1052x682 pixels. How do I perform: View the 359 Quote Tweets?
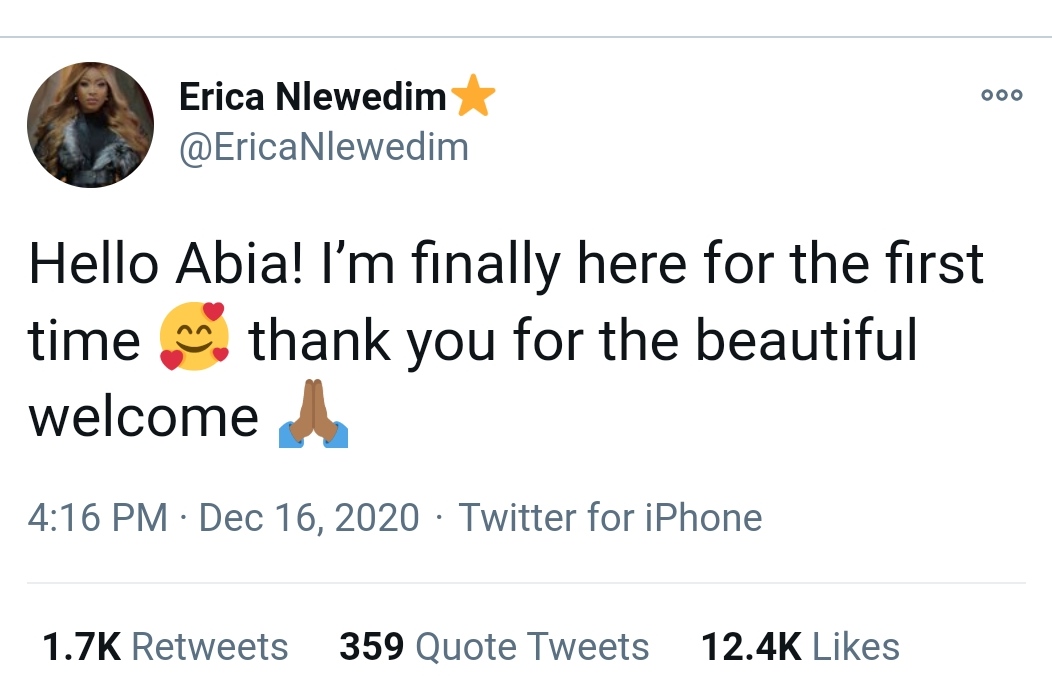click(494, 647)
